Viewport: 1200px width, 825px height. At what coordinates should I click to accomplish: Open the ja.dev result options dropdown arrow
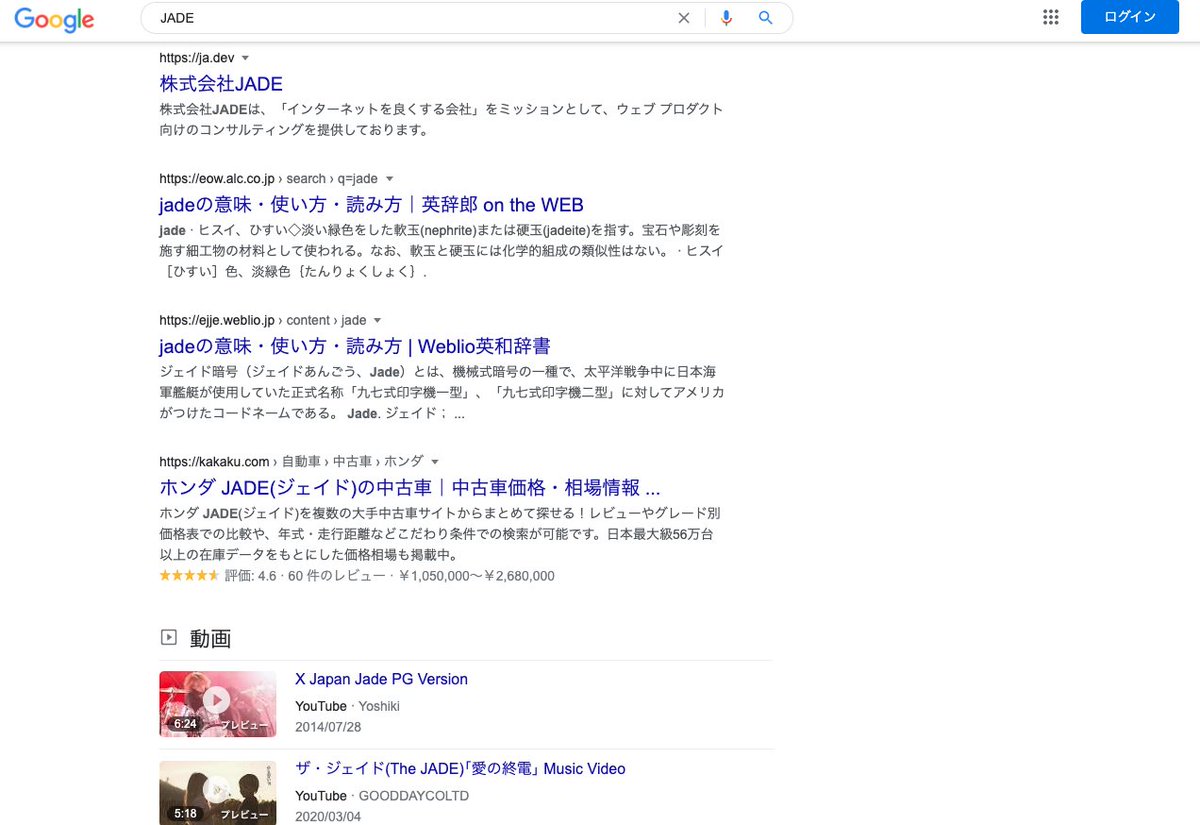(246, 58)
